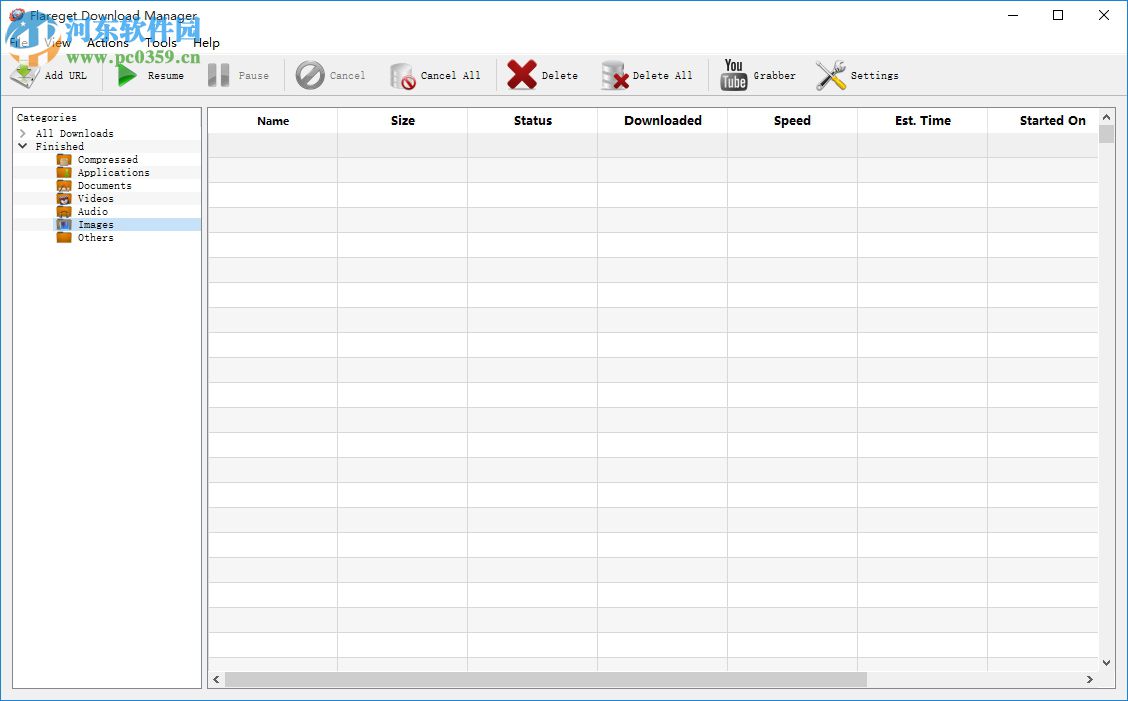Click the Add URL button label

click(65, 76)
